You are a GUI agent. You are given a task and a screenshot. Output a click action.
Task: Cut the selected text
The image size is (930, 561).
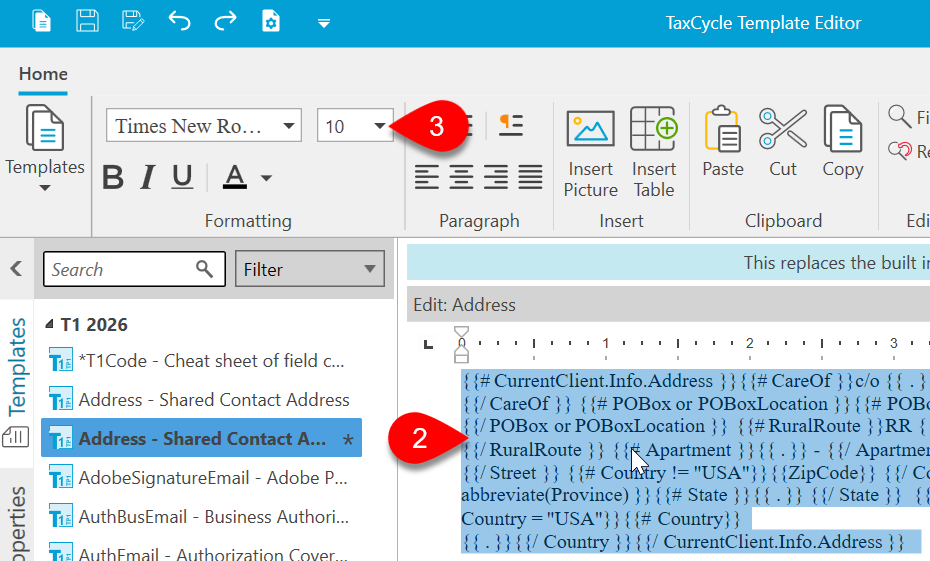(783, 142)
